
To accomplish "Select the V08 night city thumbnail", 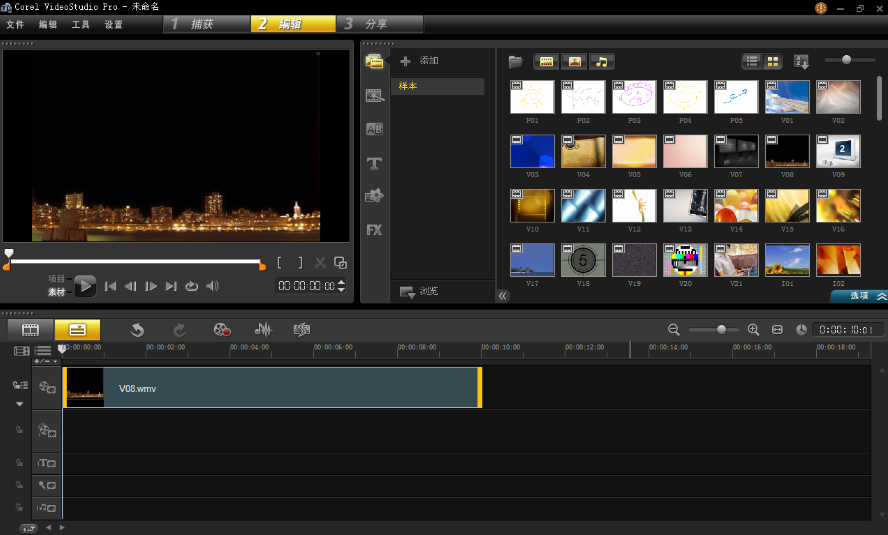I will point(787,151).
